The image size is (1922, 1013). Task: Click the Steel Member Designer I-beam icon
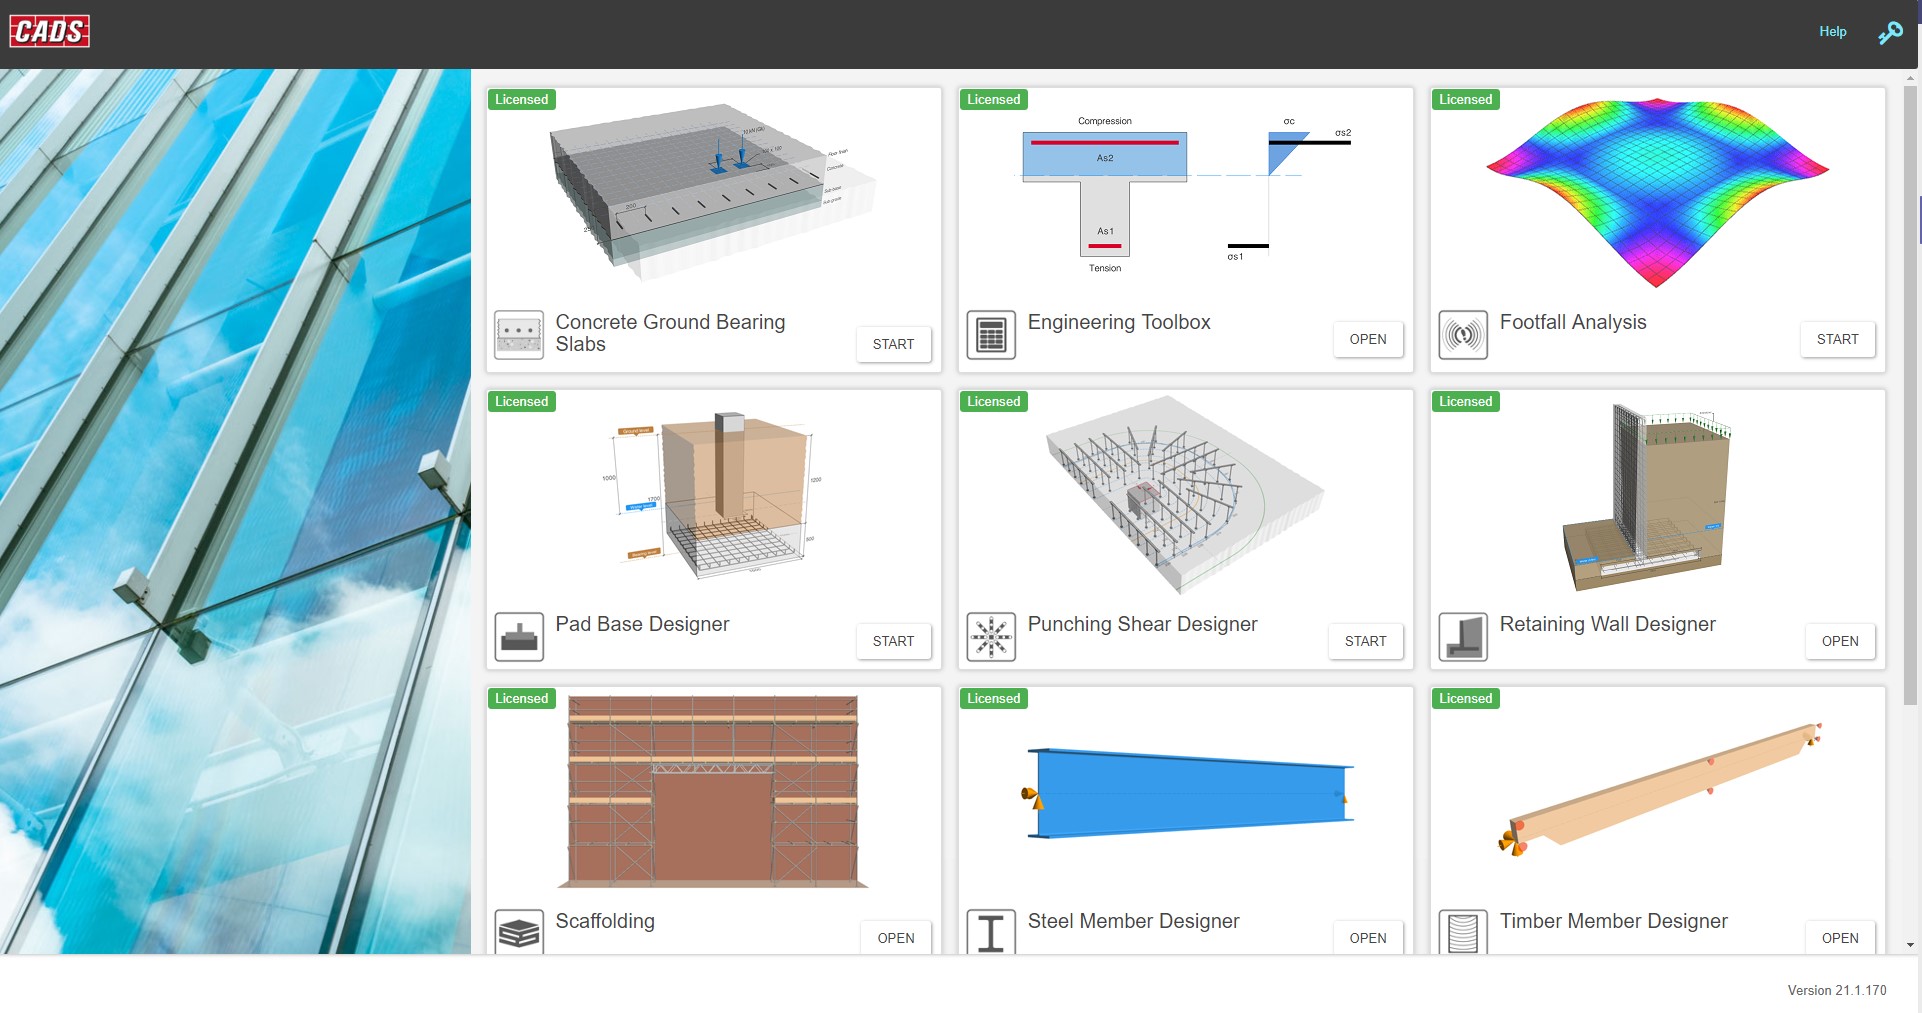click(991, 932)
